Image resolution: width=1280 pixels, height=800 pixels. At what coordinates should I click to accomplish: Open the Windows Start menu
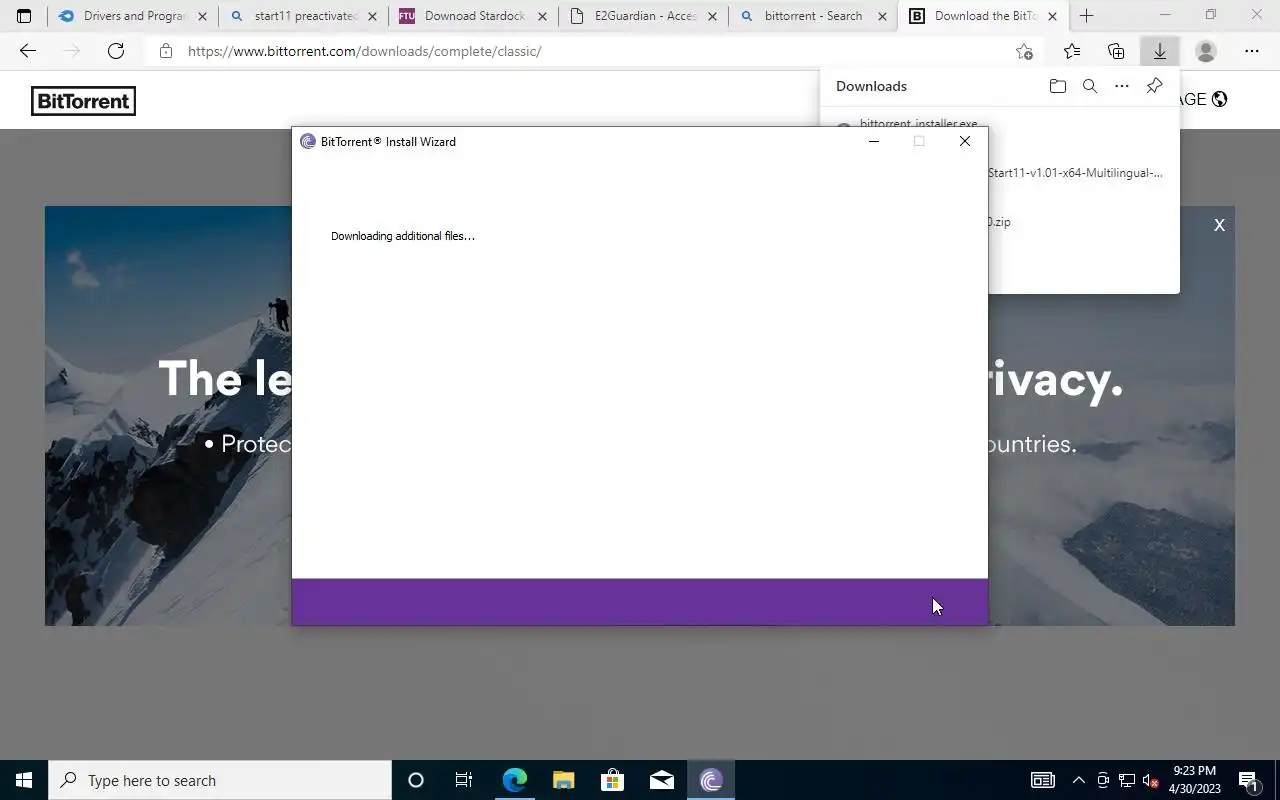[x=24, y=780]
